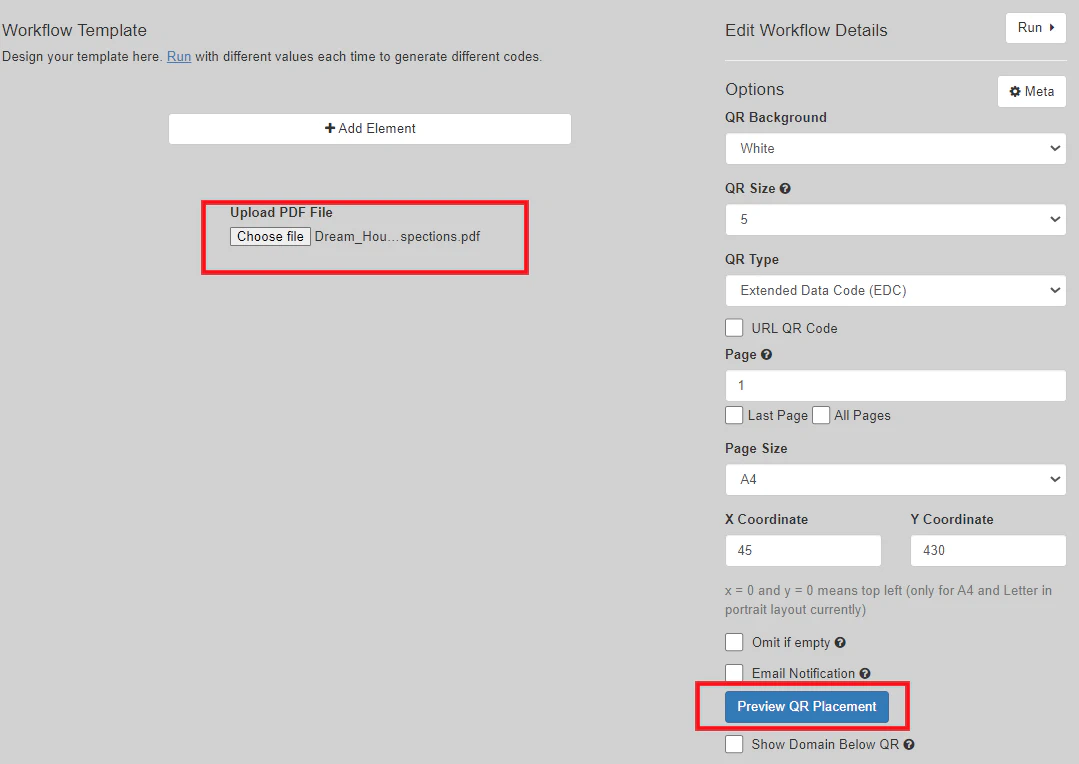Toggle Show Domain Below QR checkbox
Viewport: 1079px width, 764px height.
pos(735,744)
